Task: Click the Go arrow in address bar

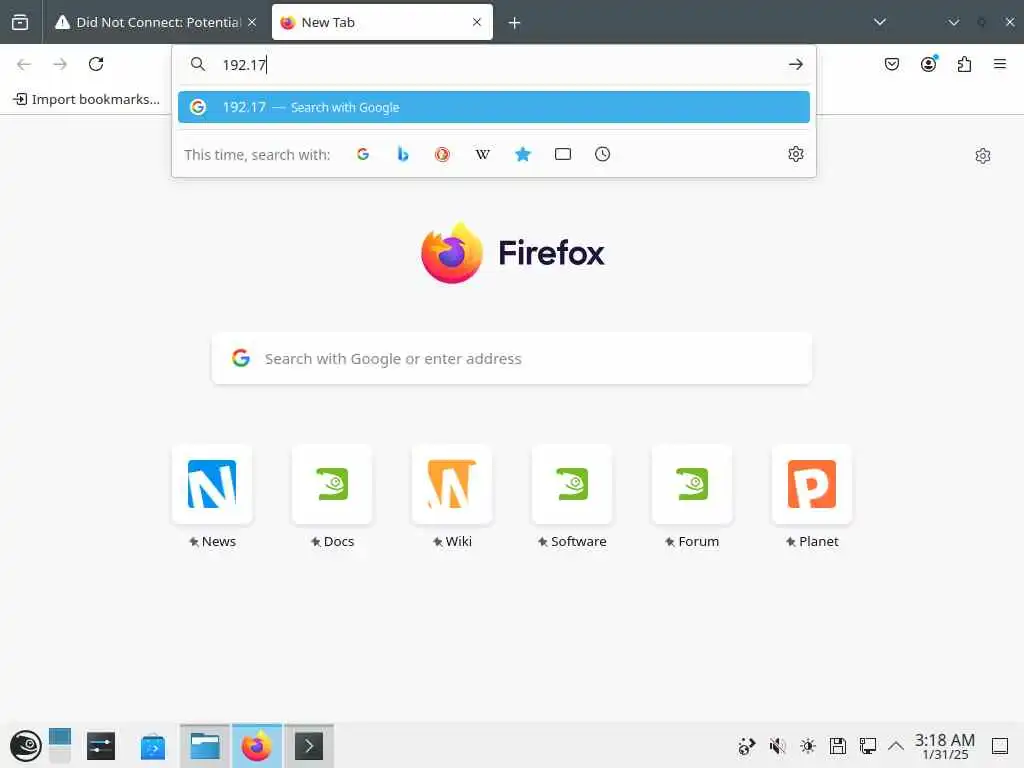Action: point(795,65)
